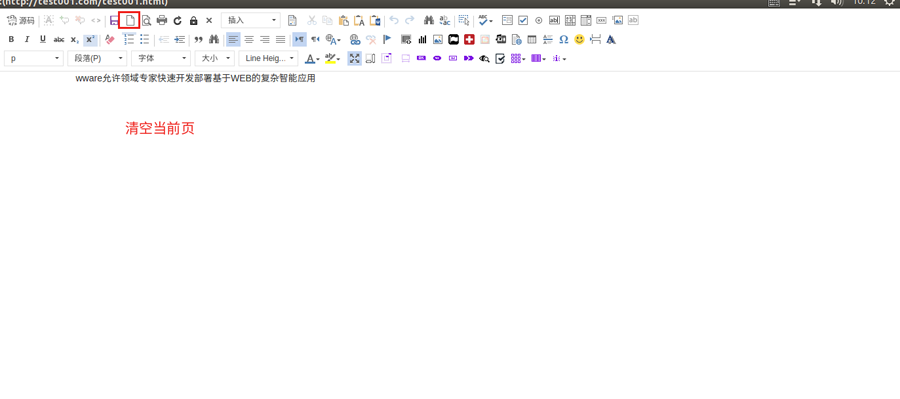
Task: Toggle Subscript formatting
Action: [75, 40]
